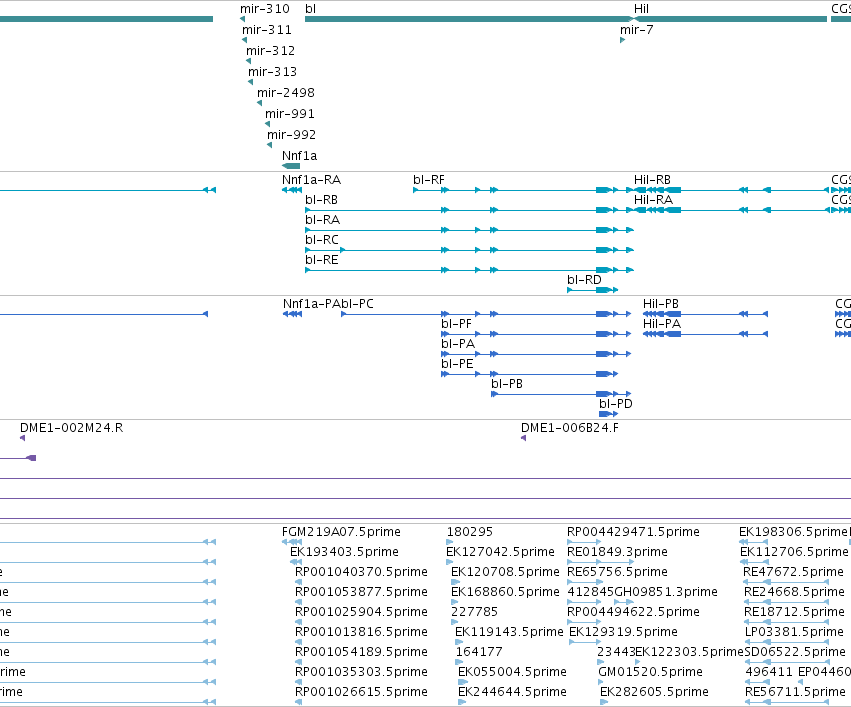Select the EK168860.5prime label
This screenshot has height=707, width=851.
pos(505,593)
